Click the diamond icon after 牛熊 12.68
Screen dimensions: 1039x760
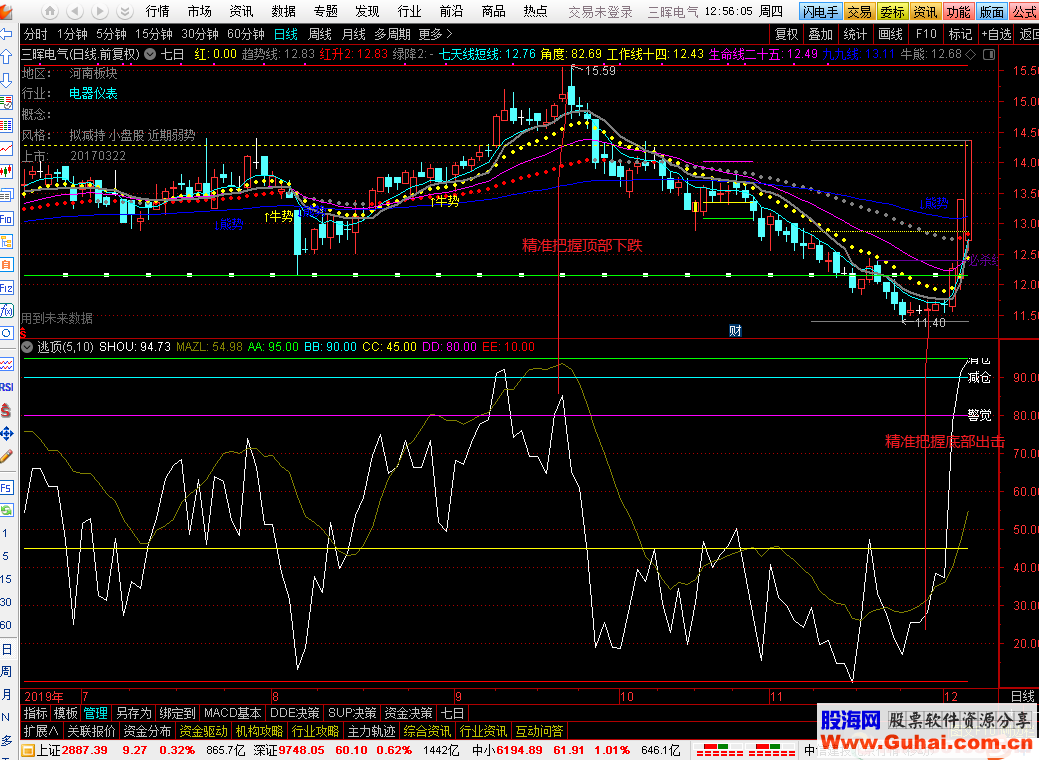pyautogui.click(x=971, y=54)
